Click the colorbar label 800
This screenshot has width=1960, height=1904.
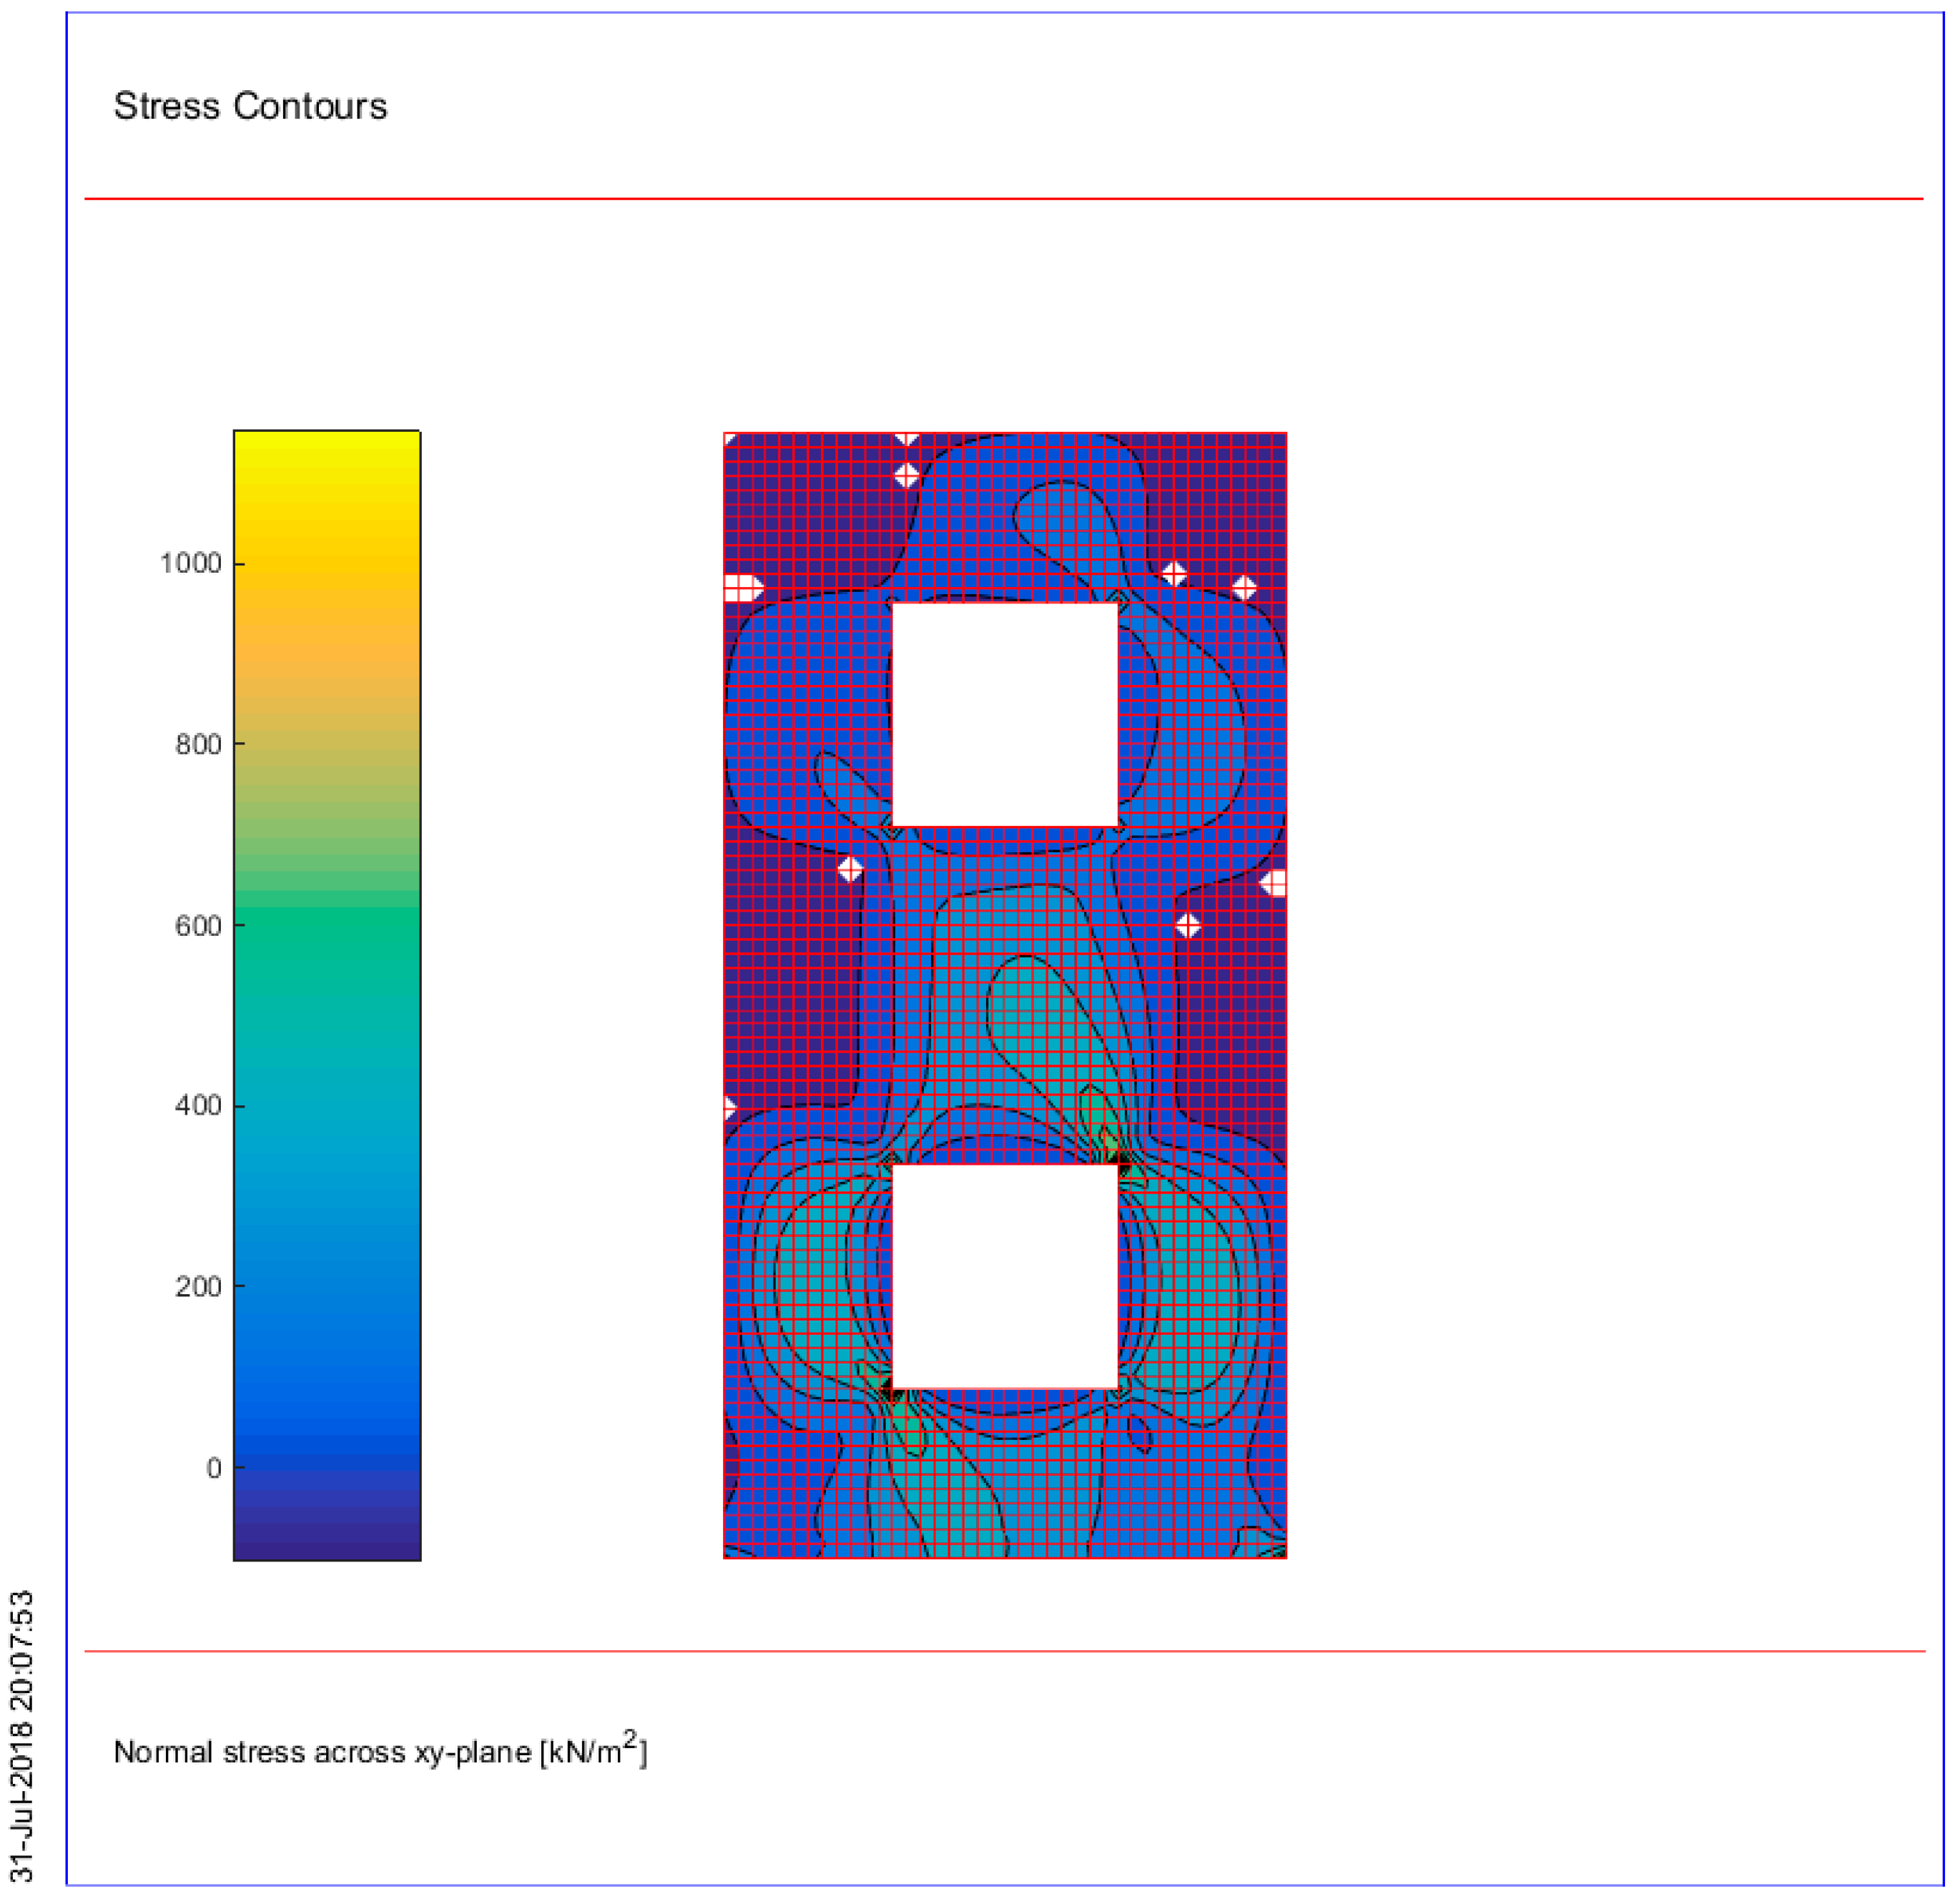[198, 745]
